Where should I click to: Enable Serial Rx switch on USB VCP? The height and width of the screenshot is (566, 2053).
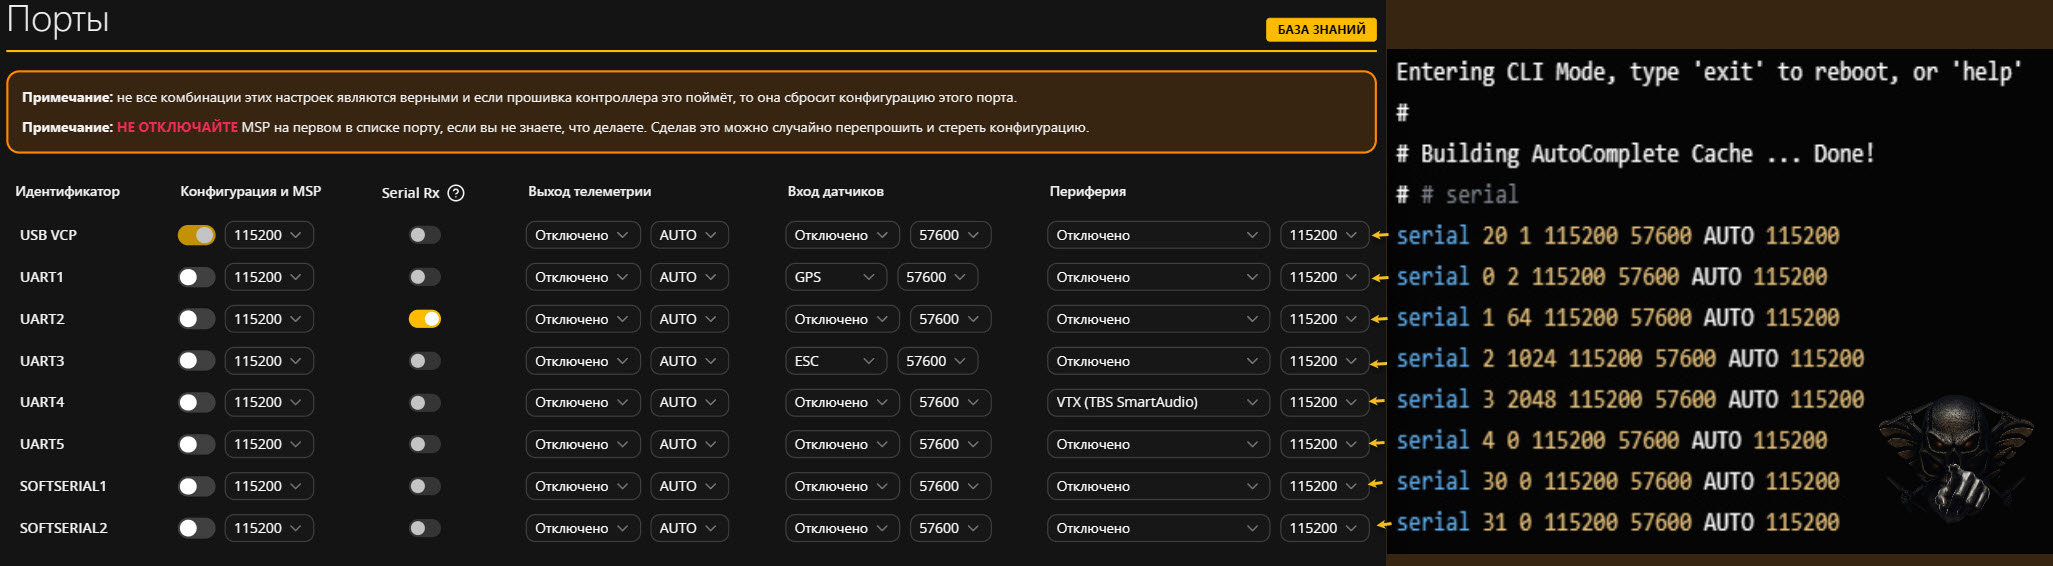425,235
